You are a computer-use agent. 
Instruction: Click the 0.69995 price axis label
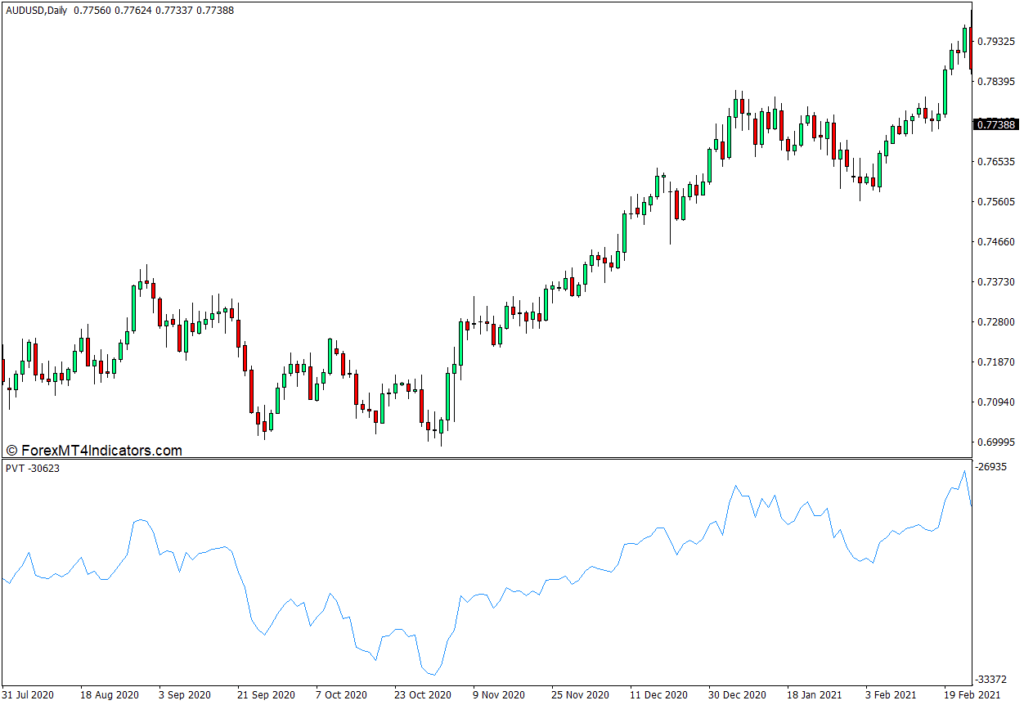[995, 442]
